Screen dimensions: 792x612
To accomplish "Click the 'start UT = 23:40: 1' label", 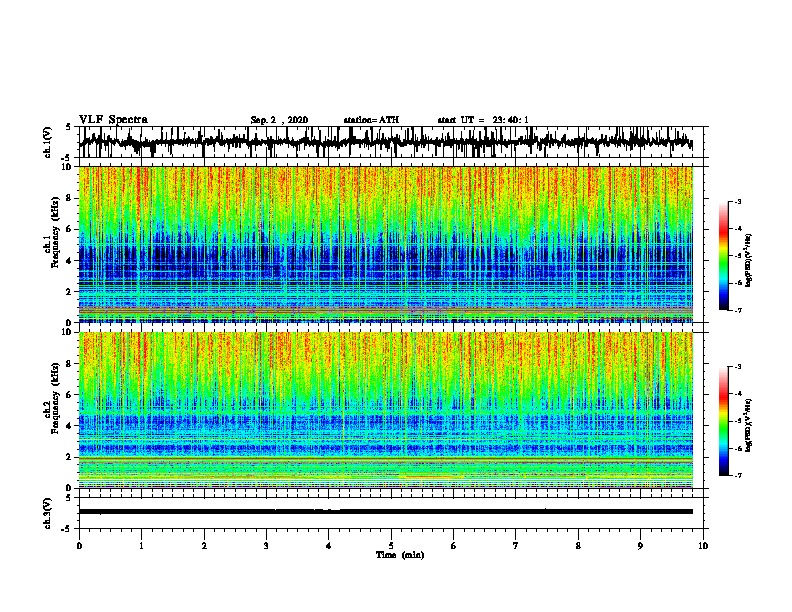I will [x=483, y=120].
